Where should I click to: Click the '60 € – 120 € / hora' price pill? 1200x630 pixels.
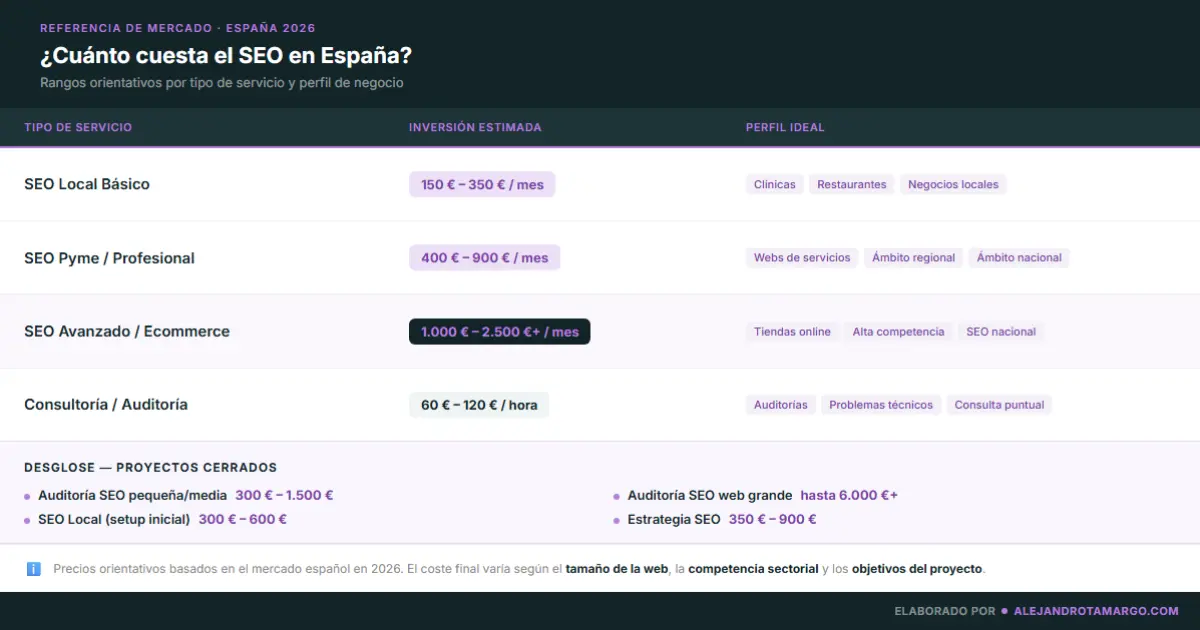479,405
